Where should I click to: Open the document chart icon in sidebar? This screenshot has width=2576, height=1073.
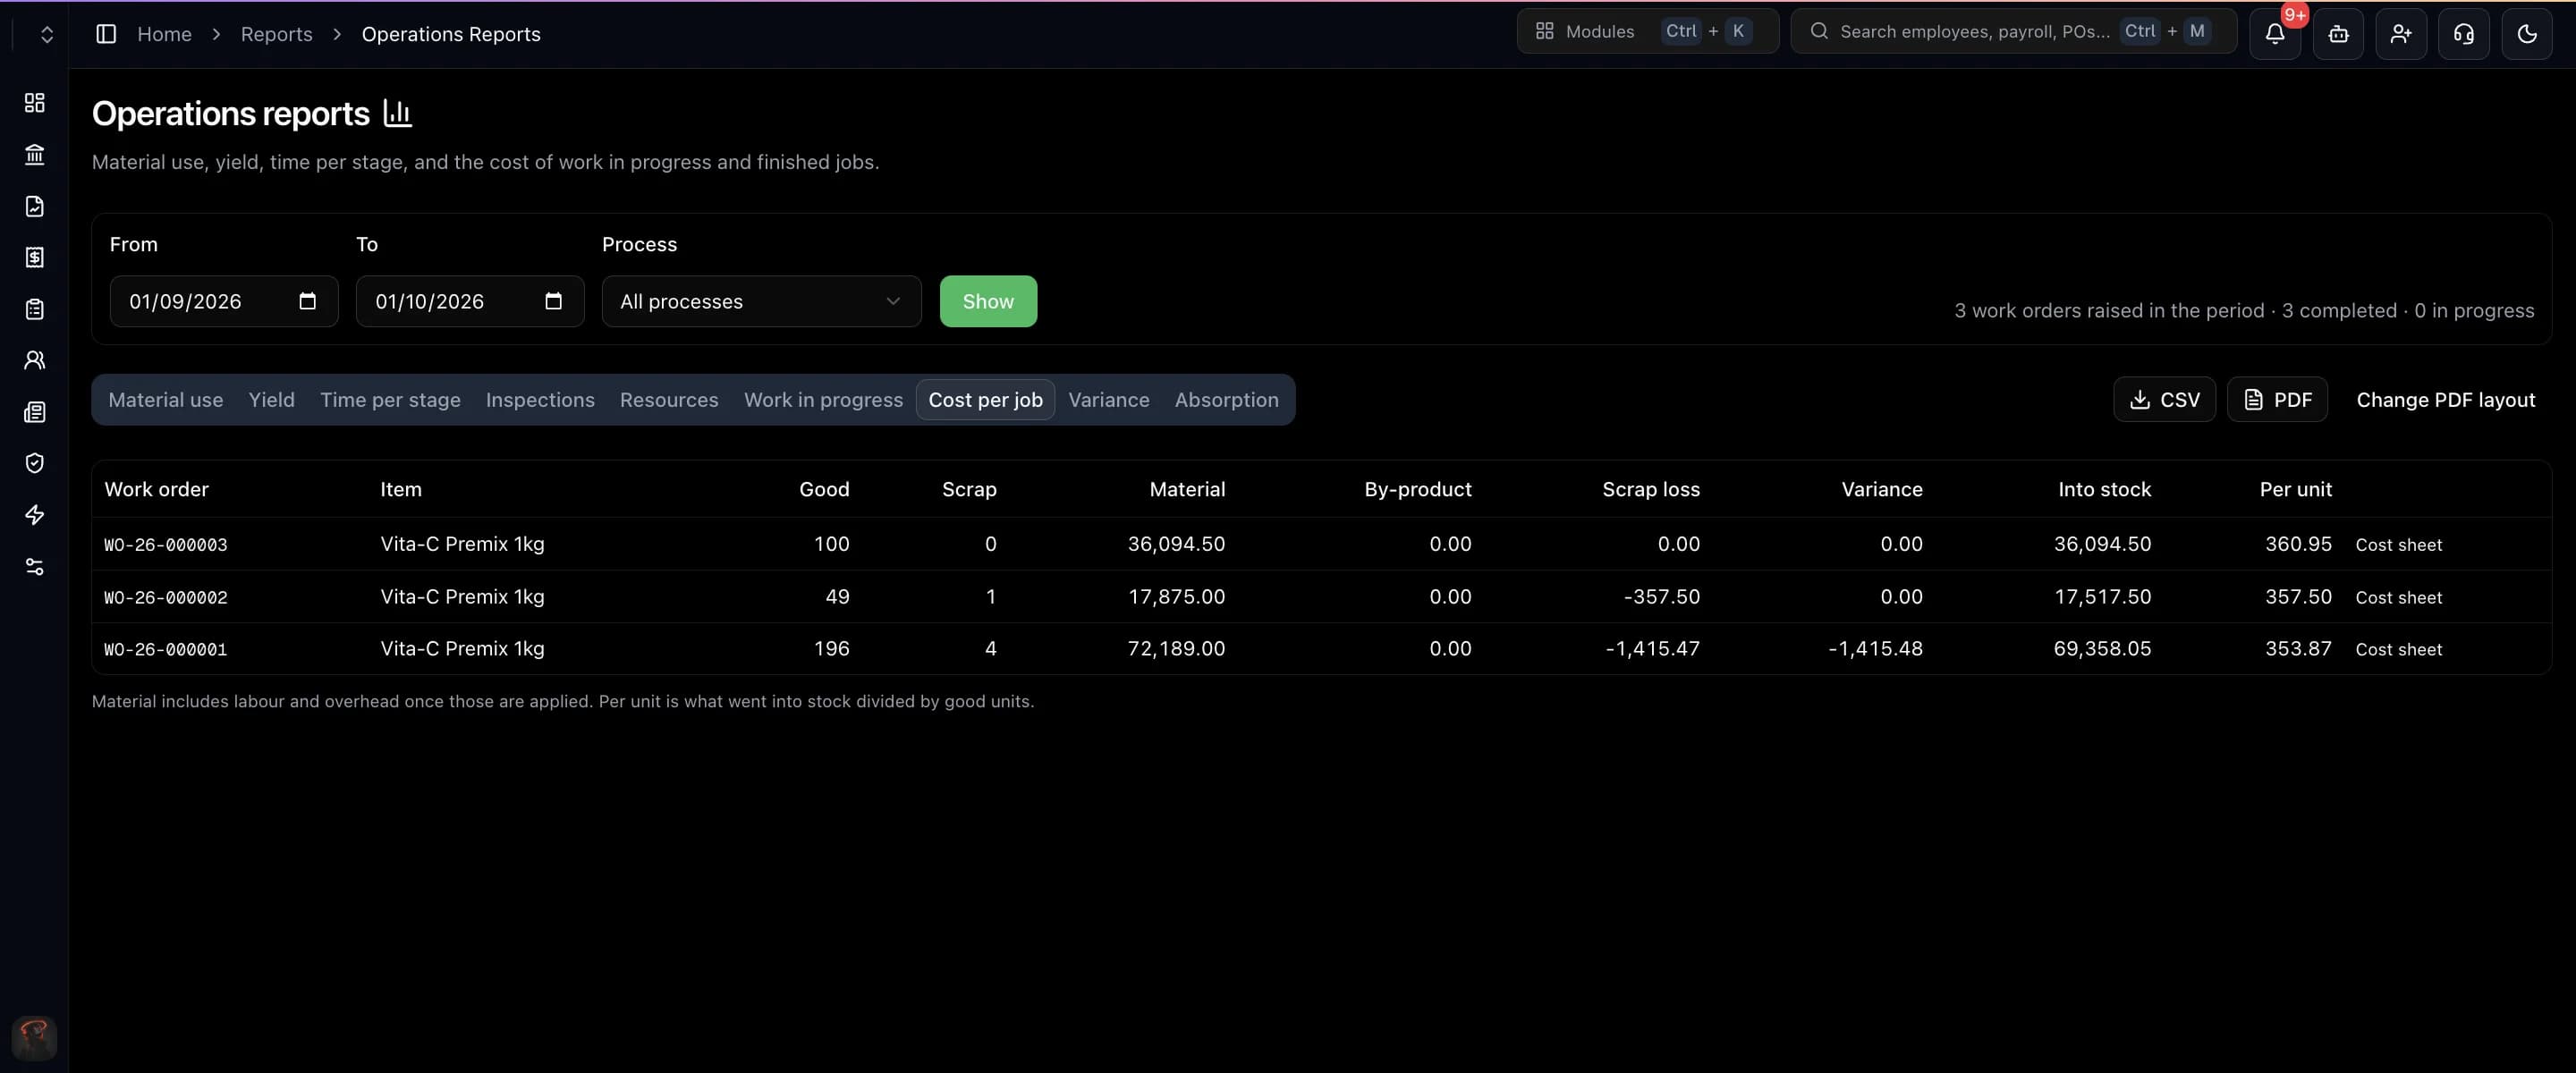pyautogui.click(x=34, y=206)
